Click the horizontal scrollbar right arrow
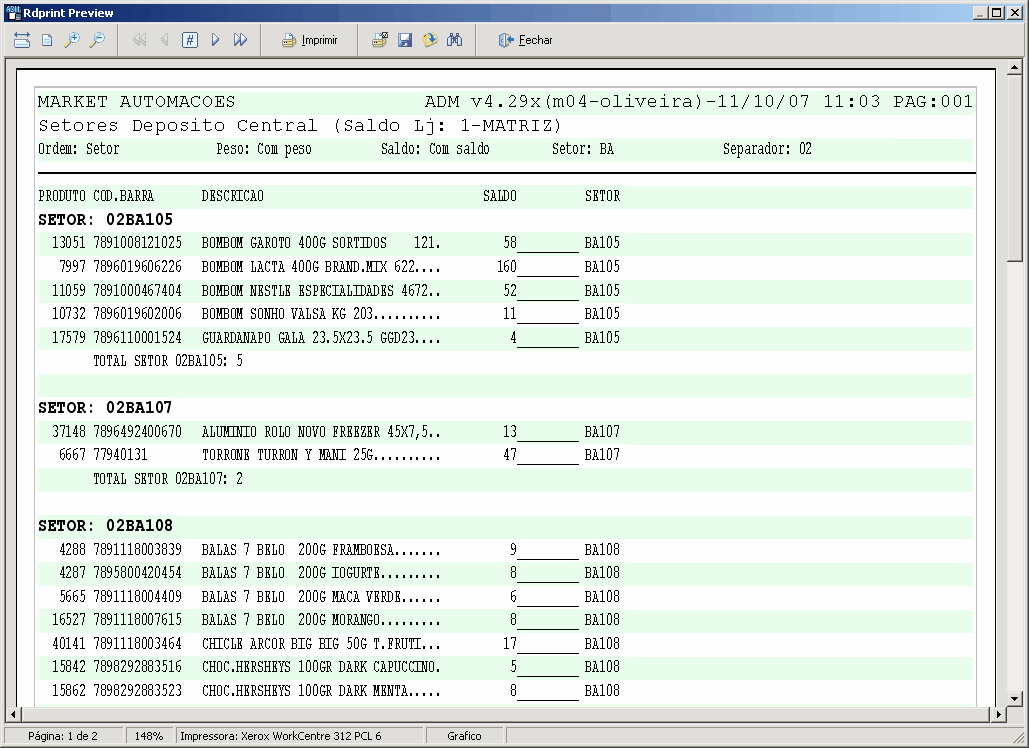Image resolution: width=1029 pixels, height=748 pixels. (x=999, y=714)
